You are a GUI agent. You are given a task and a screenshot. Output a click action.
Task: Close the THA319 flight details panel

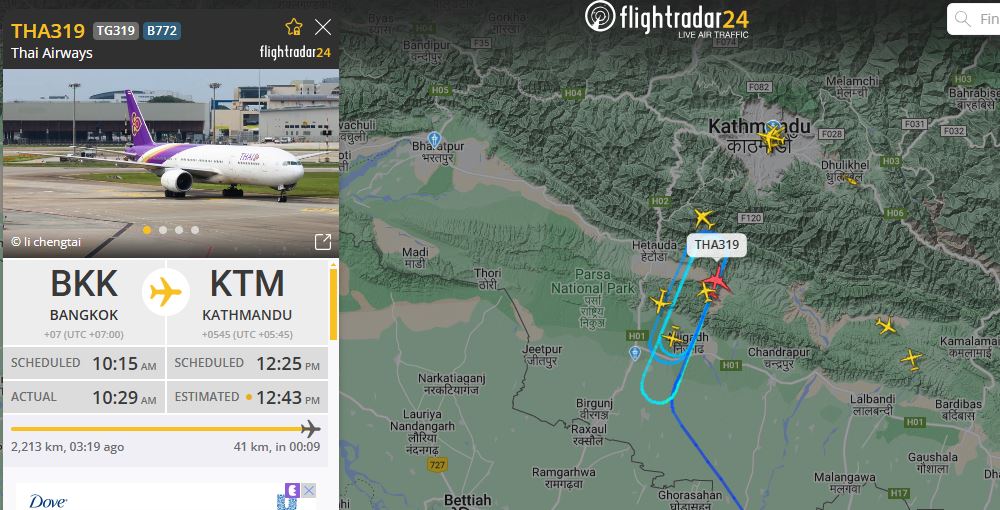coord(323,27)
